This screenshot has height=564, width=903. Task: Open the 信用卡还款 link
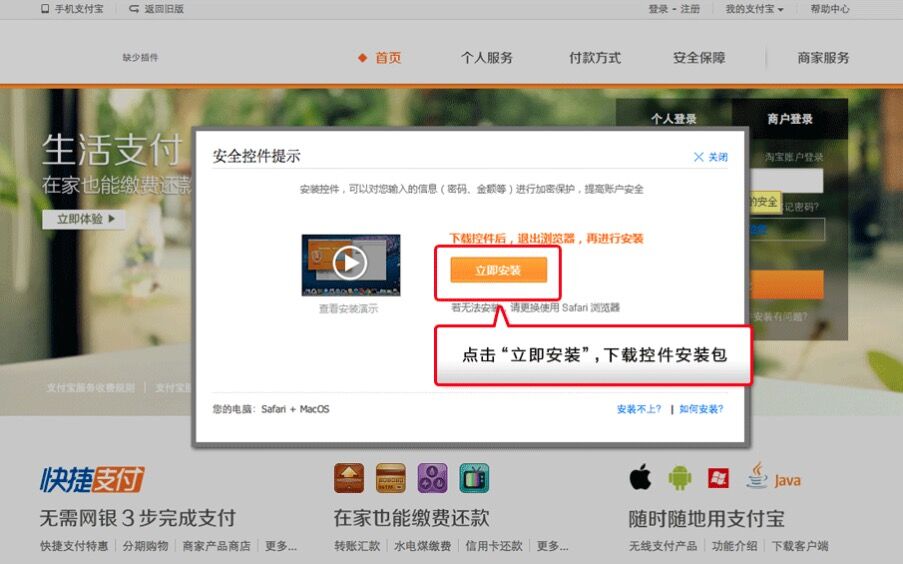coord(494,546)
